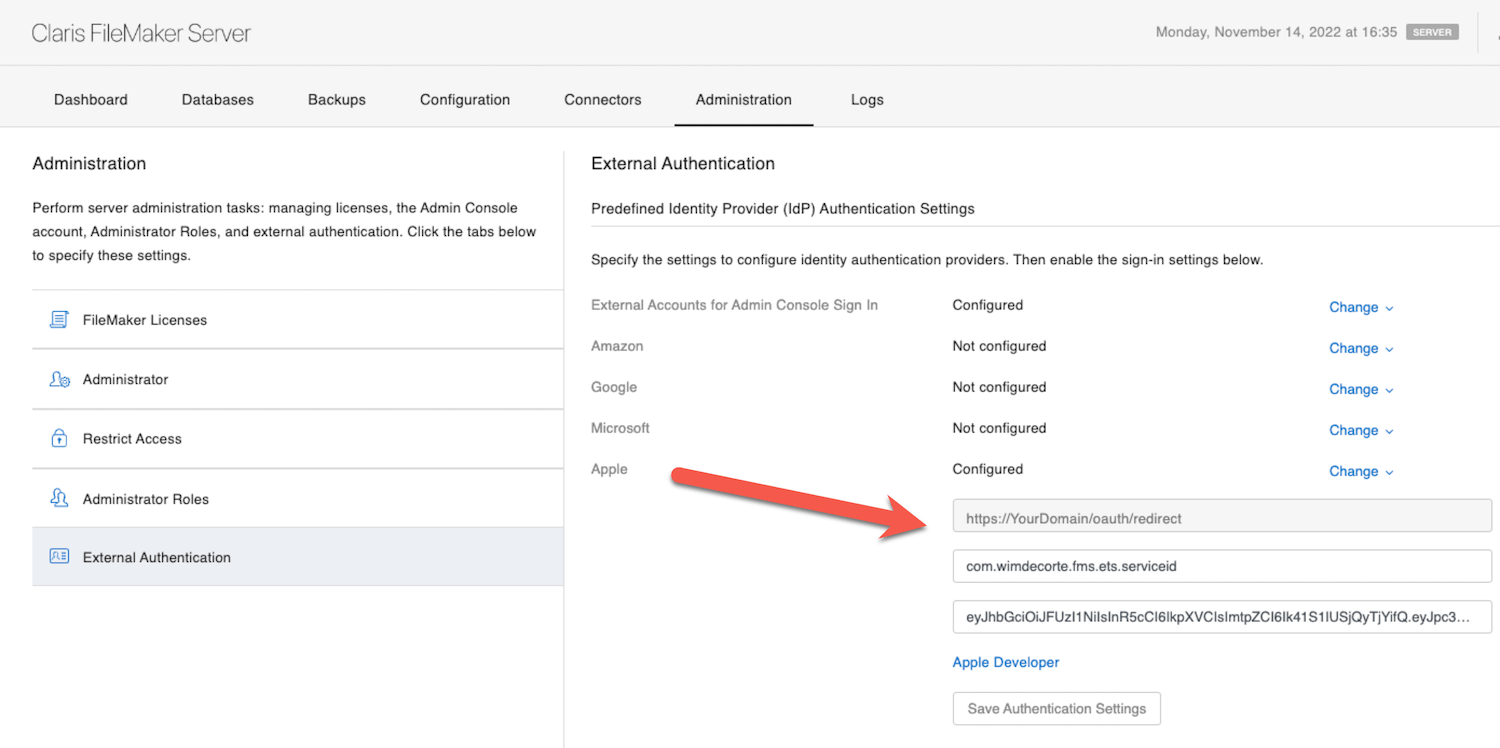This screenshot has width=1500, height=748.
Task: Select FileMaker Licenses in sidebar
Action: (298, 320)
